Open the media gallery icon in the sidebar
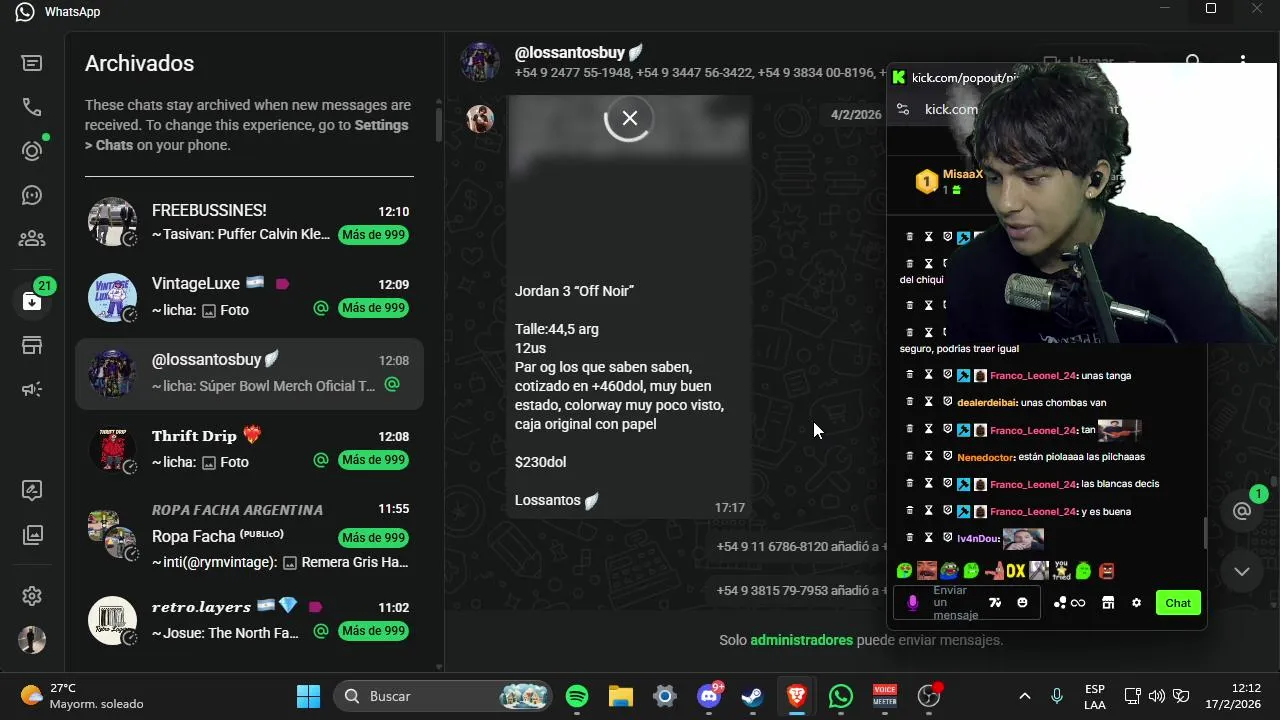Screen dimensions: 1280x720 [32, 535]
